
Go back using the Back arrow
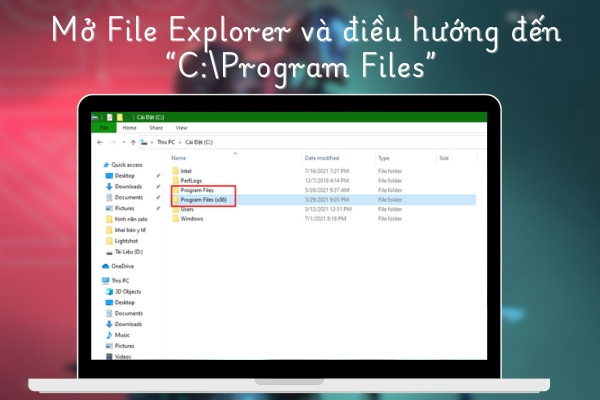(100, 142)
